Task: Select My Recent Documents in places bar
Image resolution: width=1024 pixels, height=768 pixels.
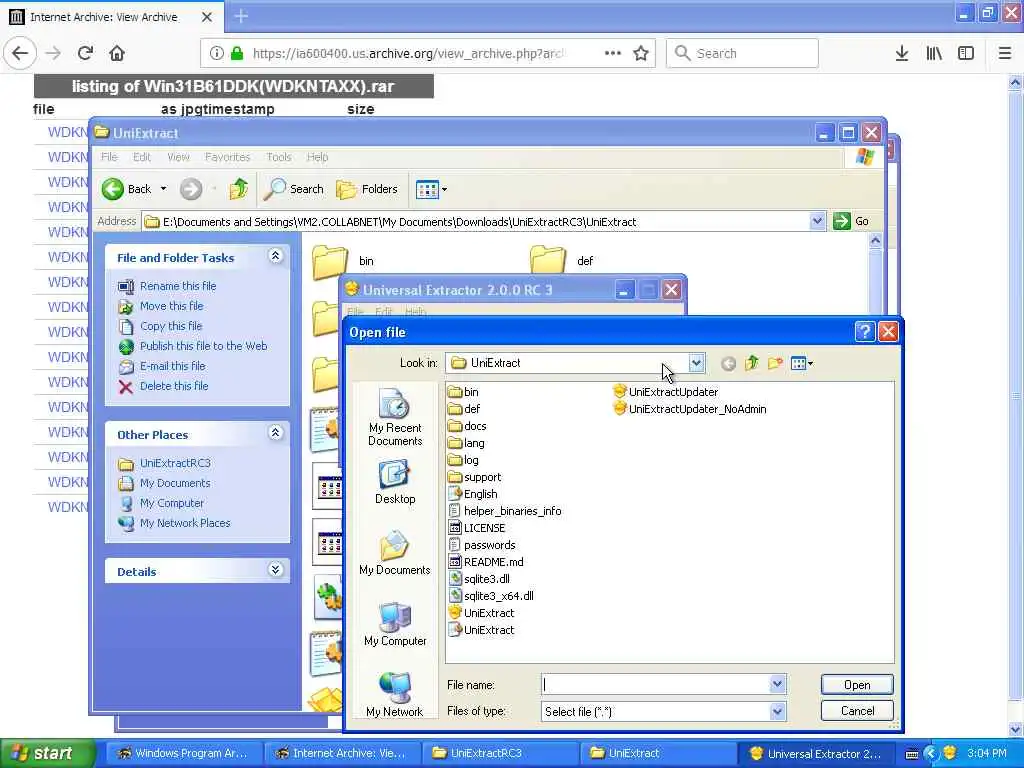Action: (x=395, y=417)
